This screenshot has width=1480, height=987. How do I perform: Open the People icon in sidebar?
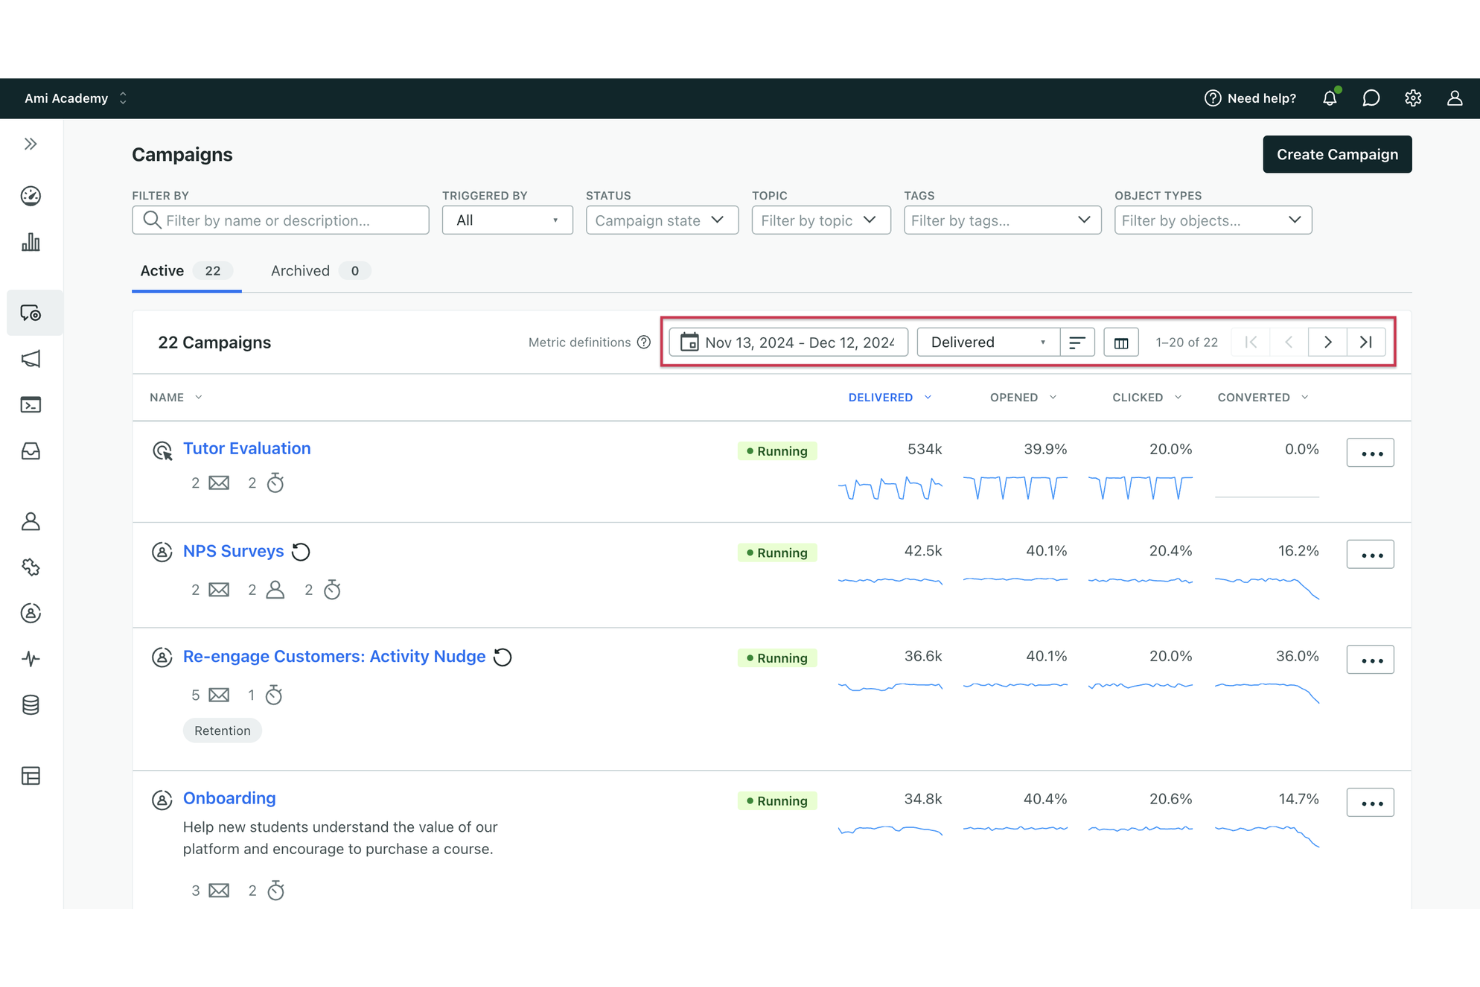[31, 521]
